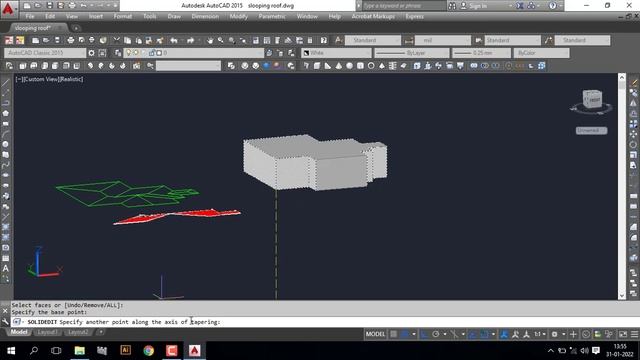Click the Wedge modeling tool icon

point(328,66)
